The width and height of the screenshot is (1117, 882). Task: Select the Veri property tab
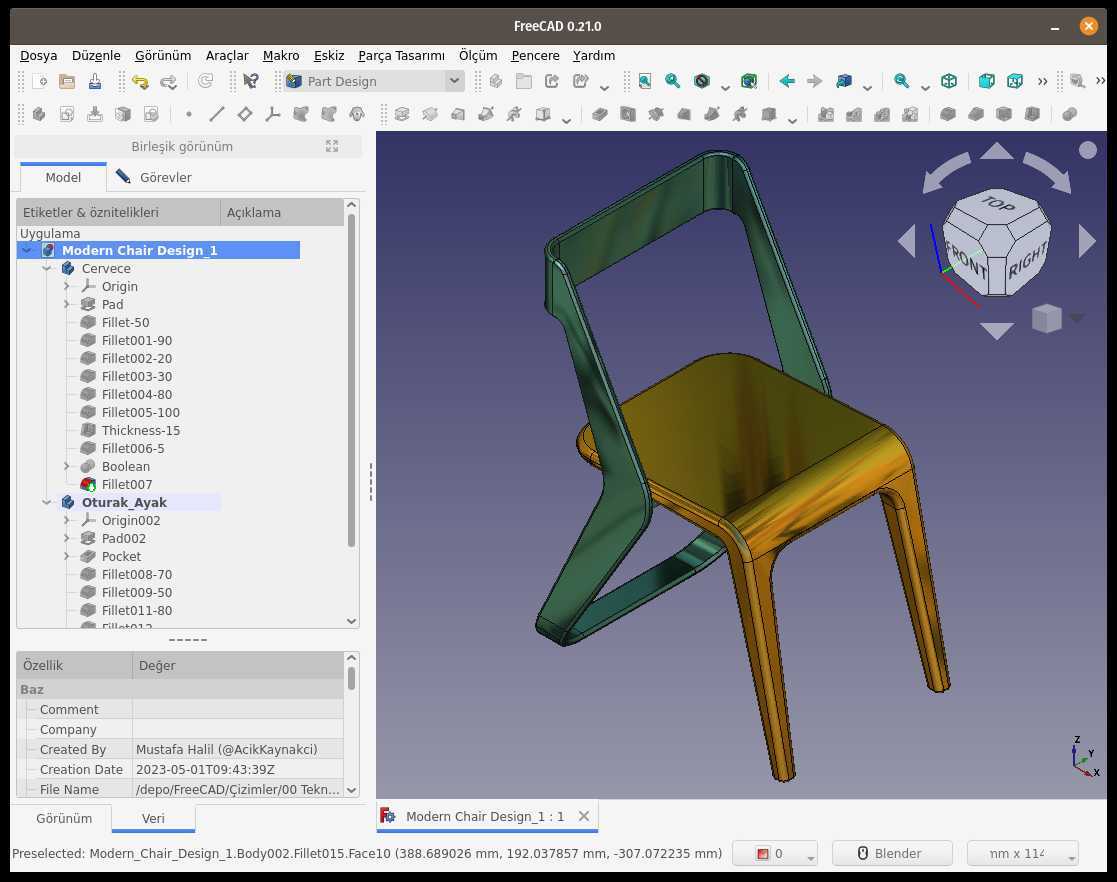click(153, 819)
